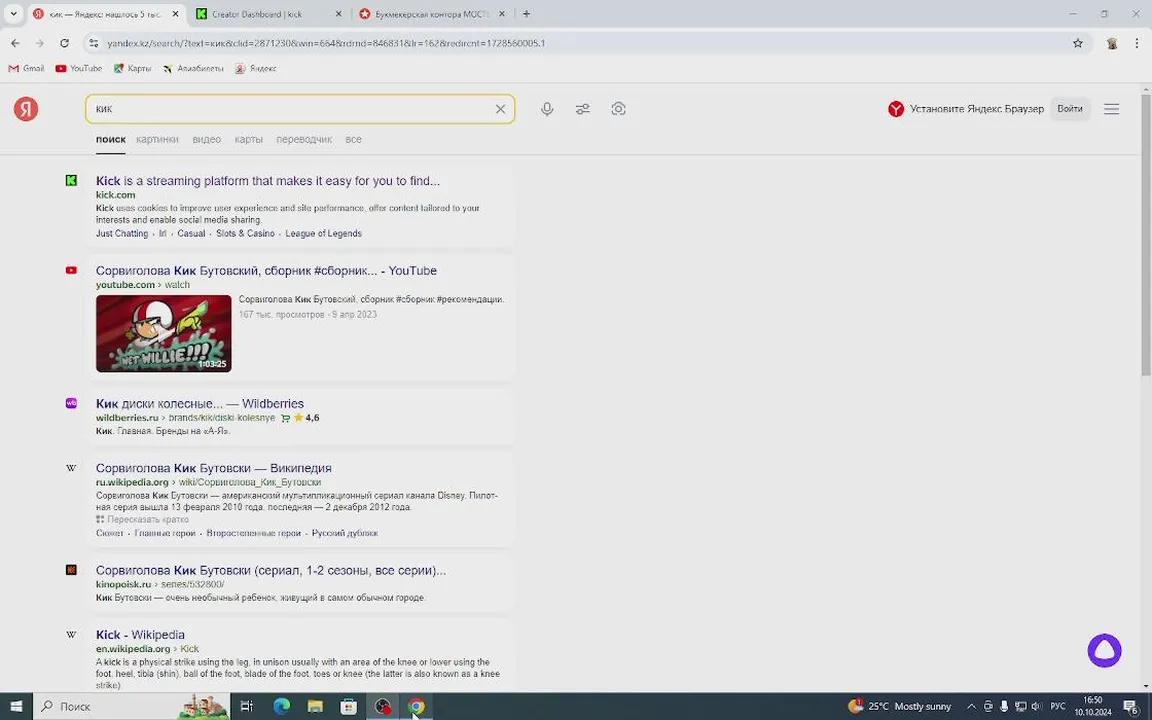Viewport: 1152px width, 720px height.
Task: Close the Yandex search tab
Action: coord(175,14)
